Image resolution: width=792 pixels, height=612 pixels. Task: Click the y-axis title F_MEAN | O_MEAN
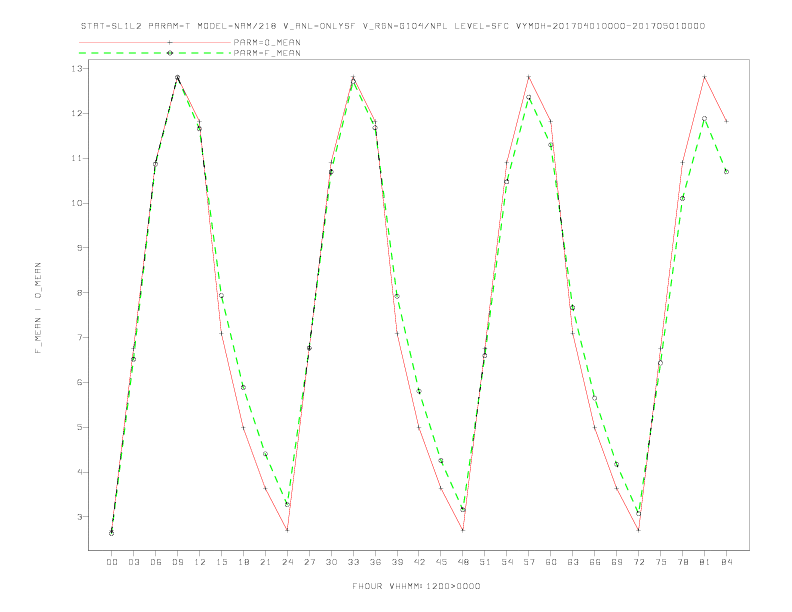pos(38,308)
